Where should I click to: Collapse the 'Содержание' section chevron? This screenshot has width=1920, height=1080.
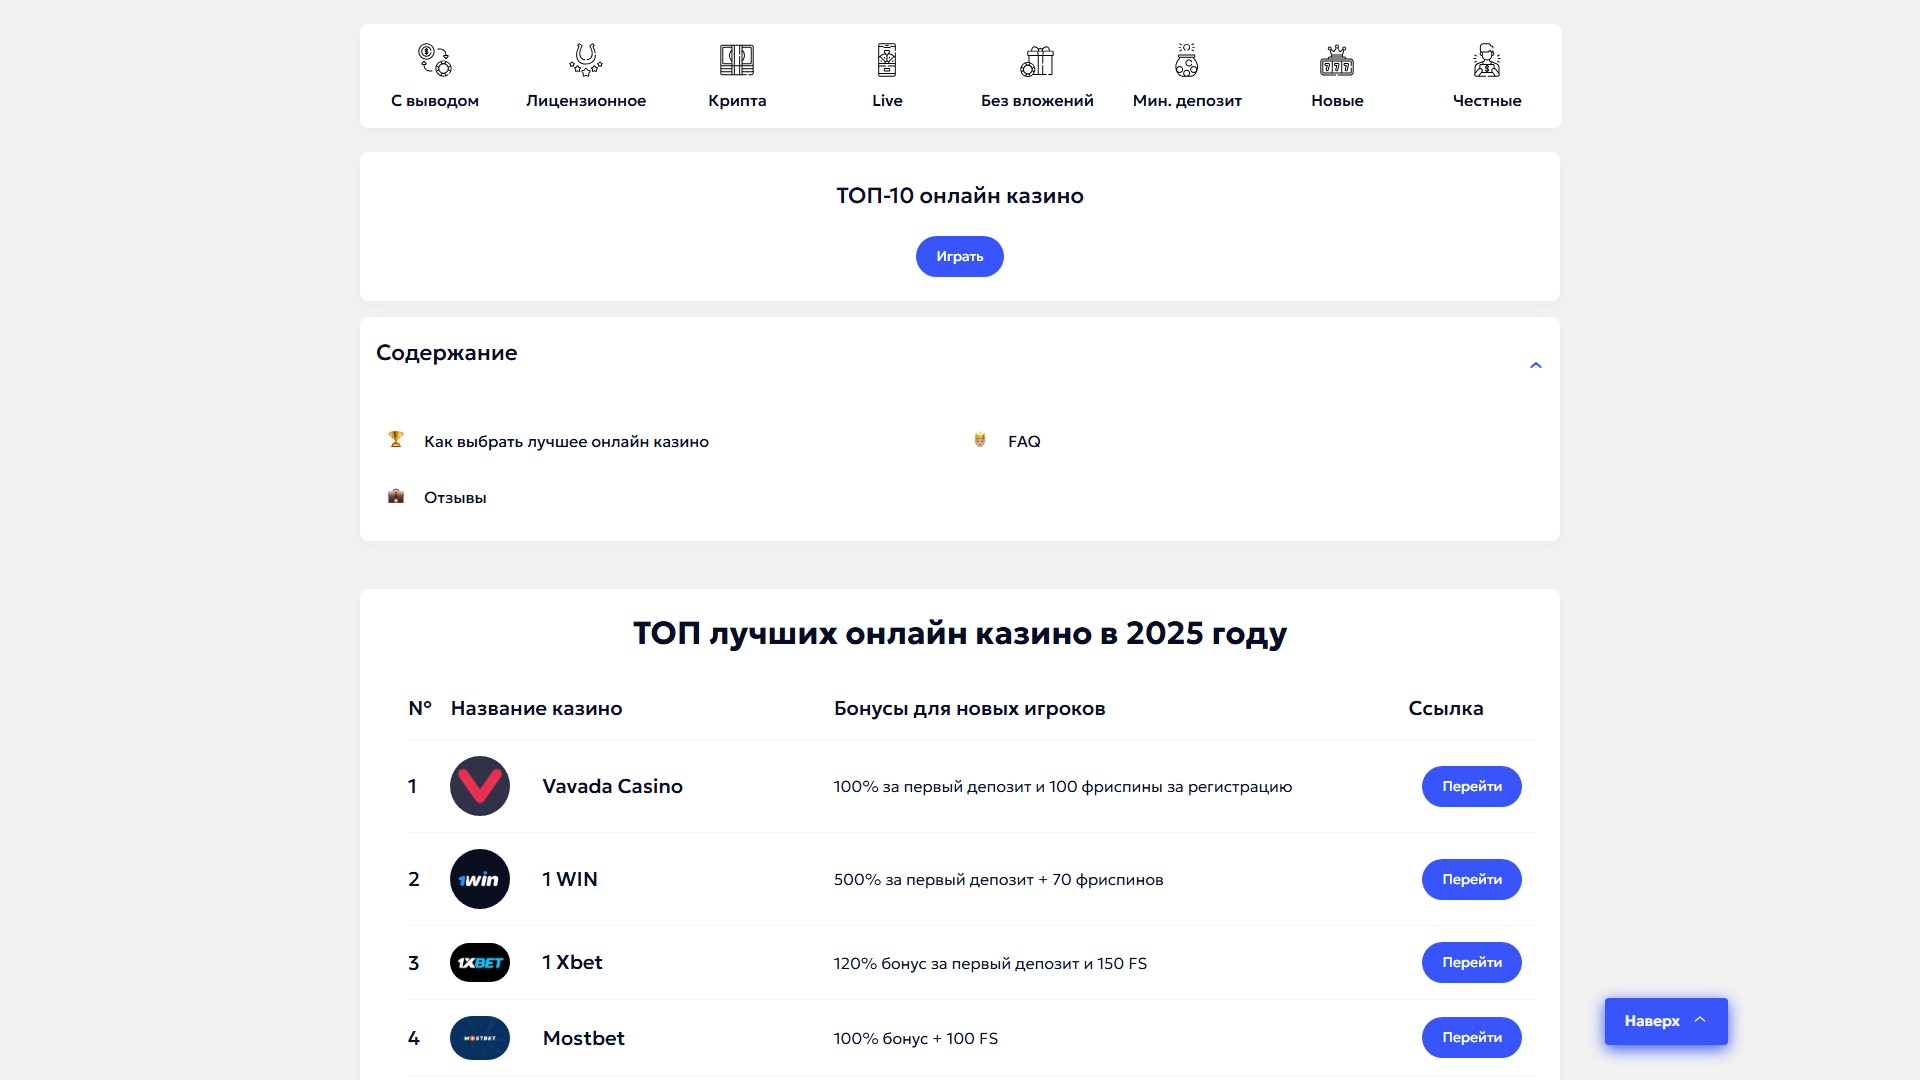(x=1536, y=365)
